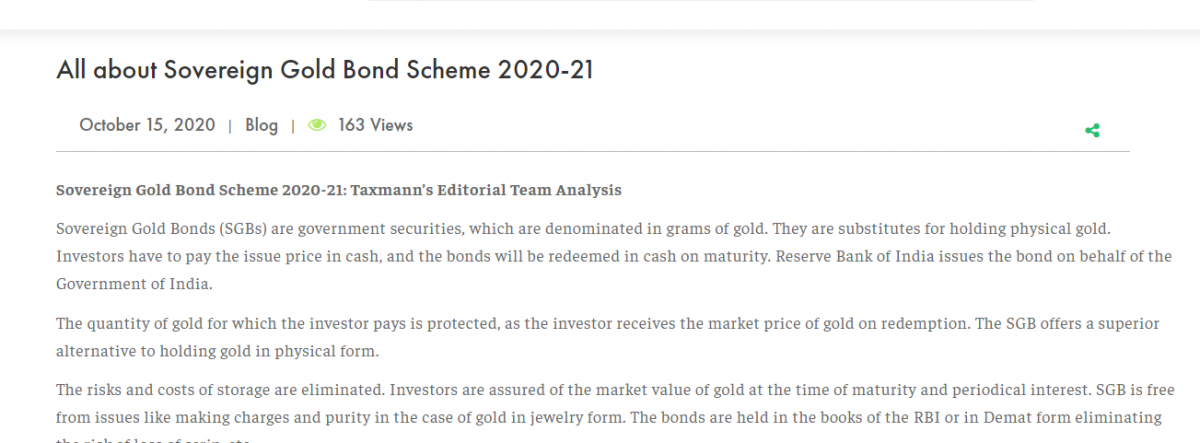Open the Blog category link
1200x443 pixels.
pos(261,126)
